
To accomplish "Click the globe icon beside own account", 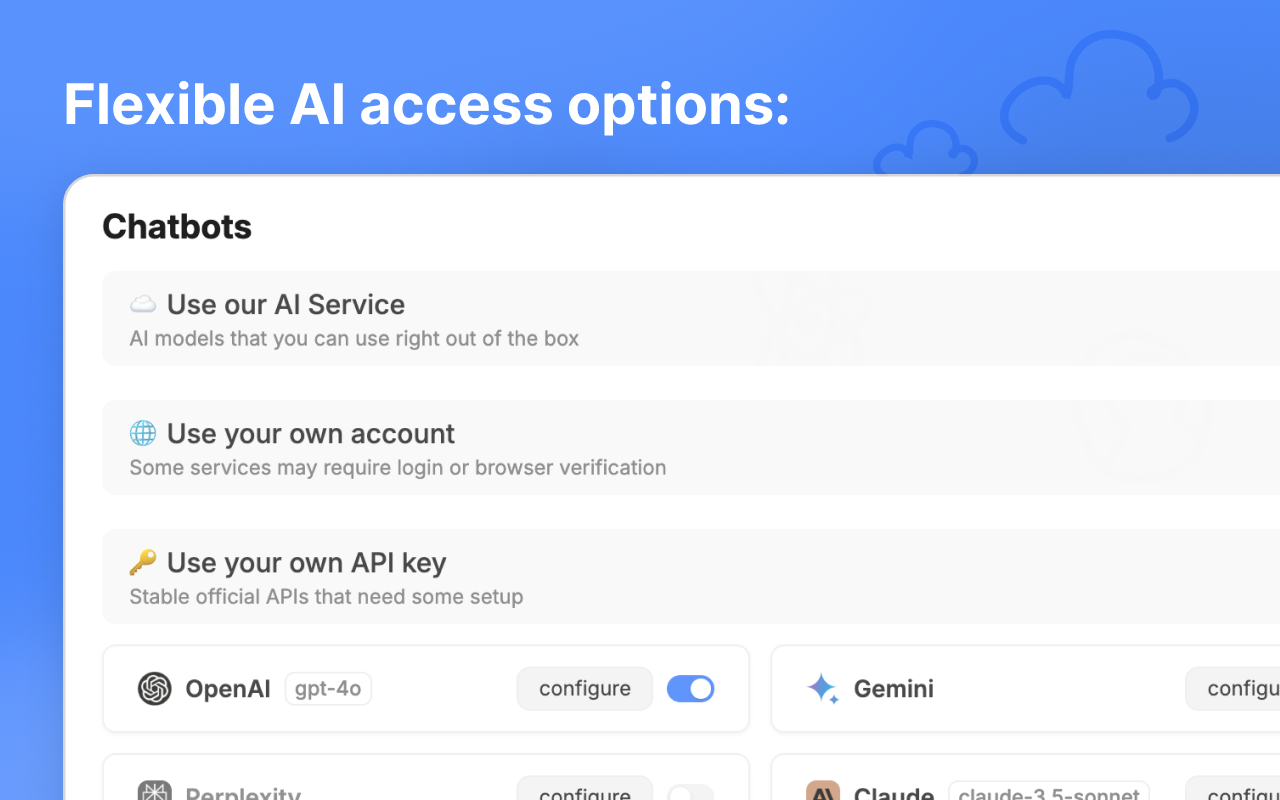I will (143, 433).
